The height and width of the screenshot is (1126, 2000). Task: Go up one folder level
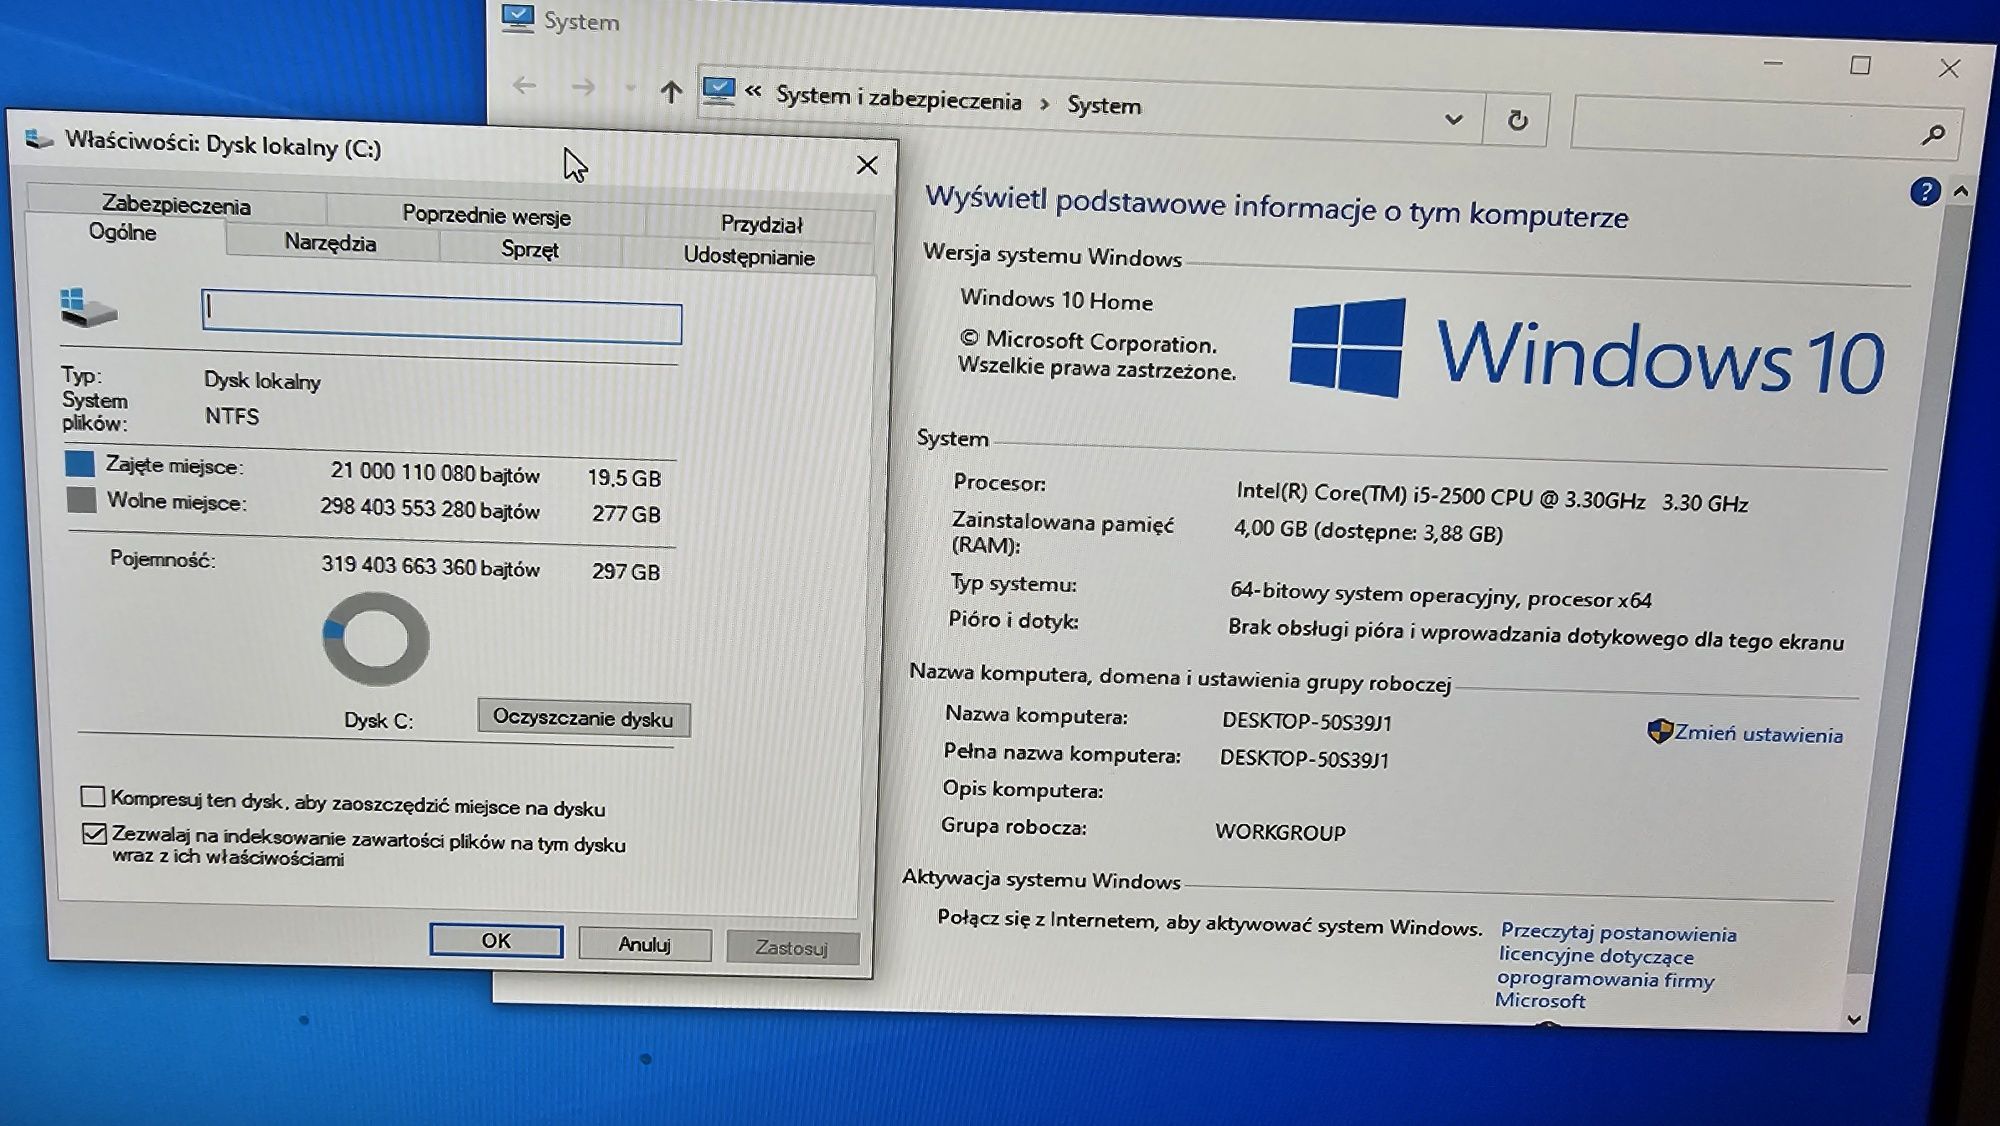(671, 92)
